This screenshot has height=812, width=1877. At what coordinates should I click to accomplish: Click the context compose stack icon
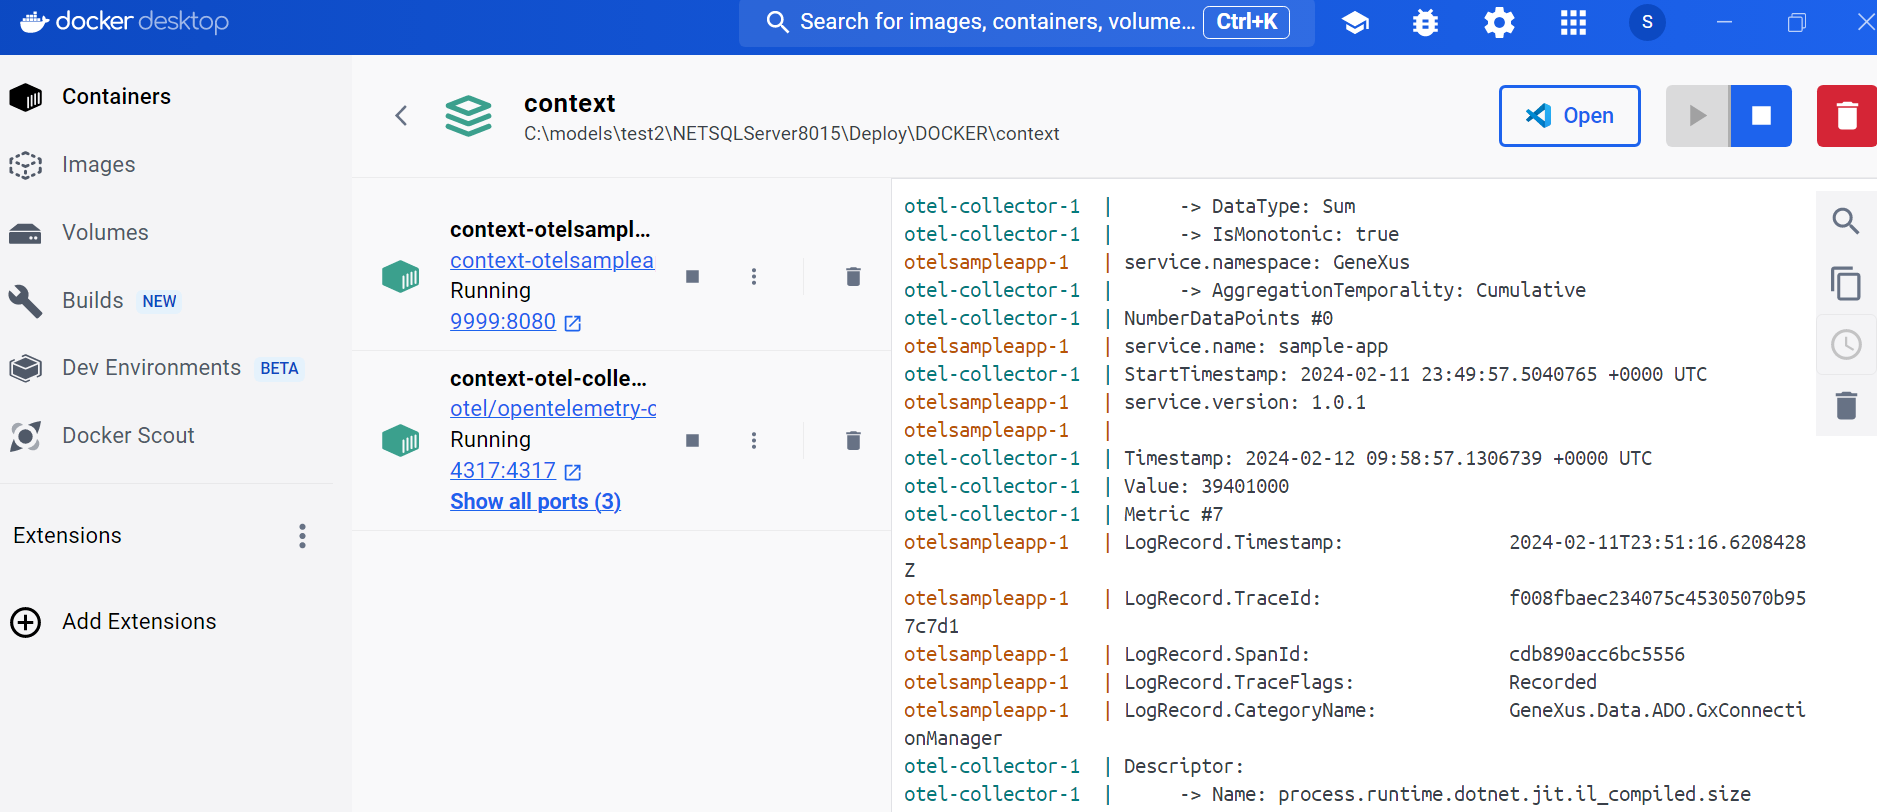(x=468, y=116)
